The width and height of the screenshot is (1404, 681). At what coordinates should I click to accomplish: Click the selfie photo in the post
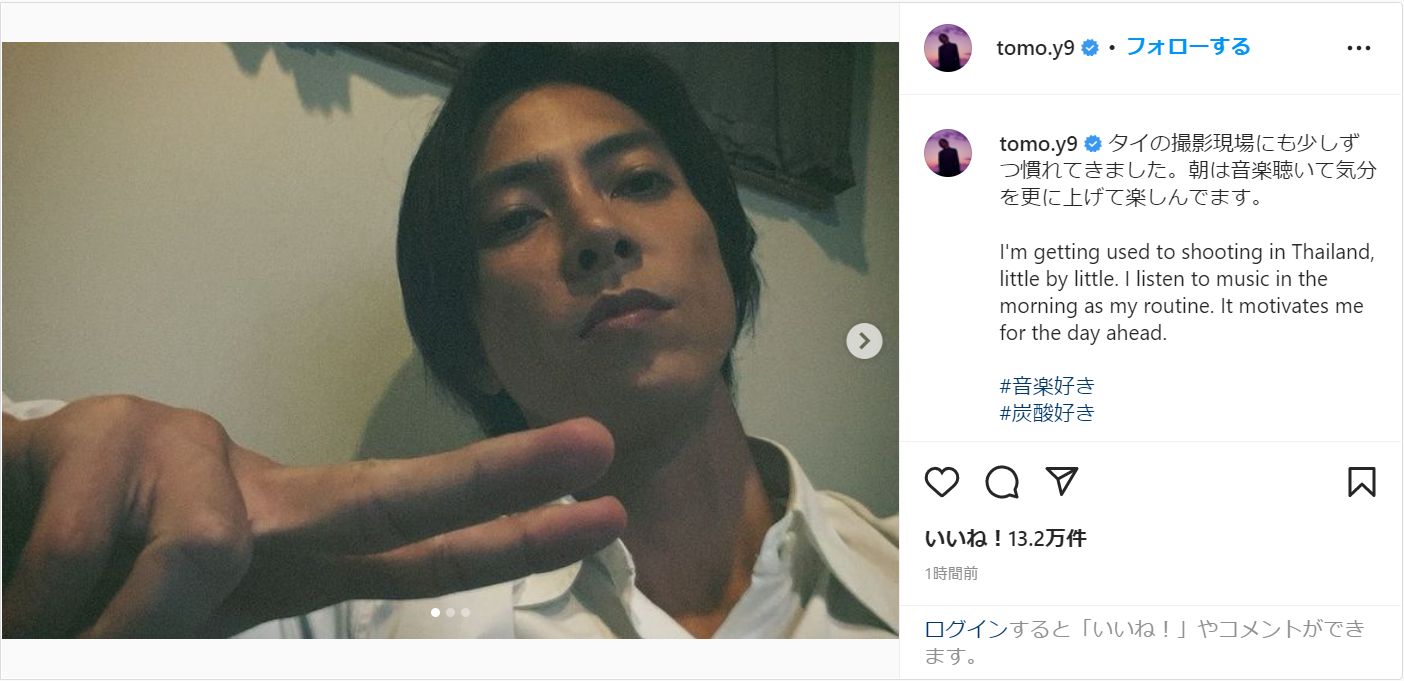(450, 300)
